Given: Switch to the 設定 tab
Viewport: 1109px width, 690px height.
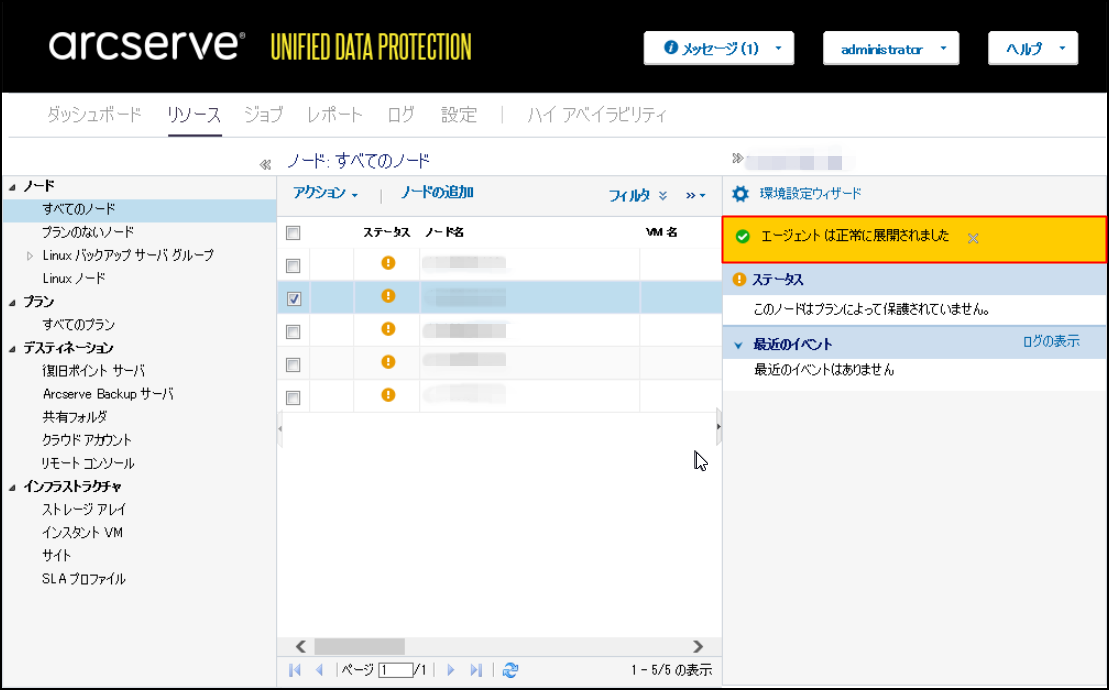Looking at the screenshot, I should click(459, 114).
